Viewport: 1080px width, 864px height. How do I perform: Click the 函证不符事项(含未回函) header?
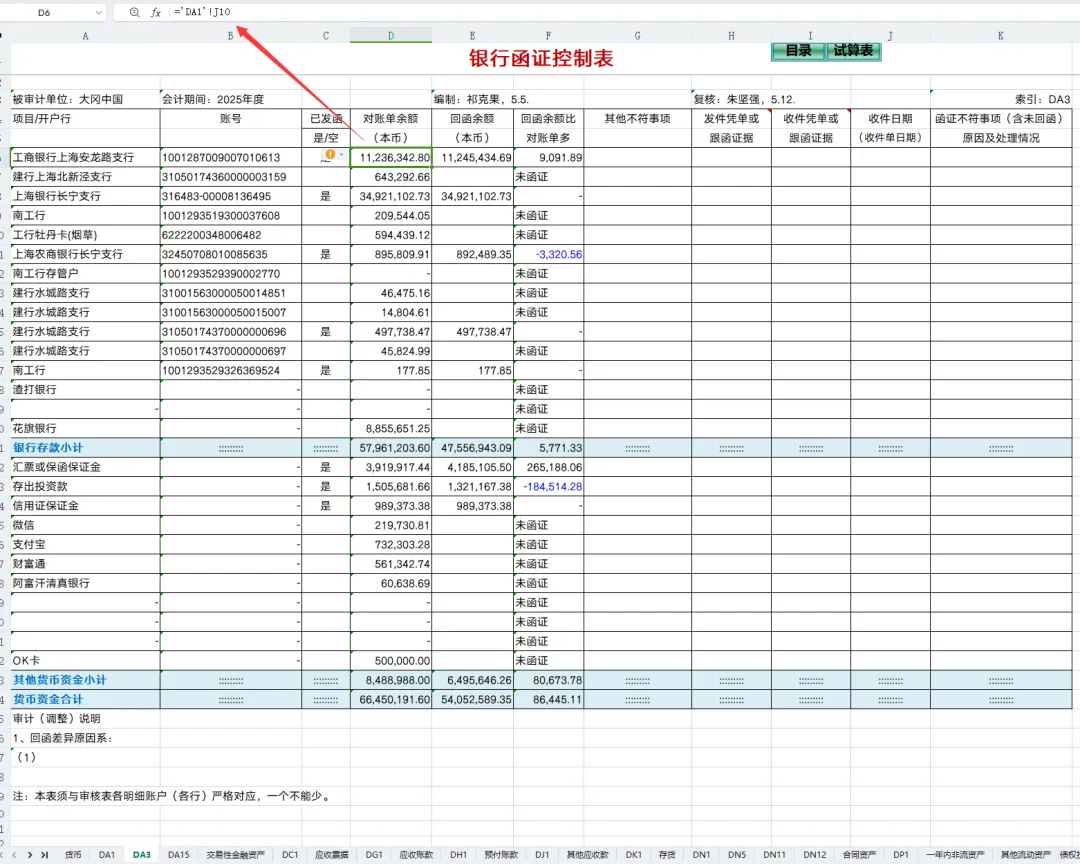point(1001,119)
